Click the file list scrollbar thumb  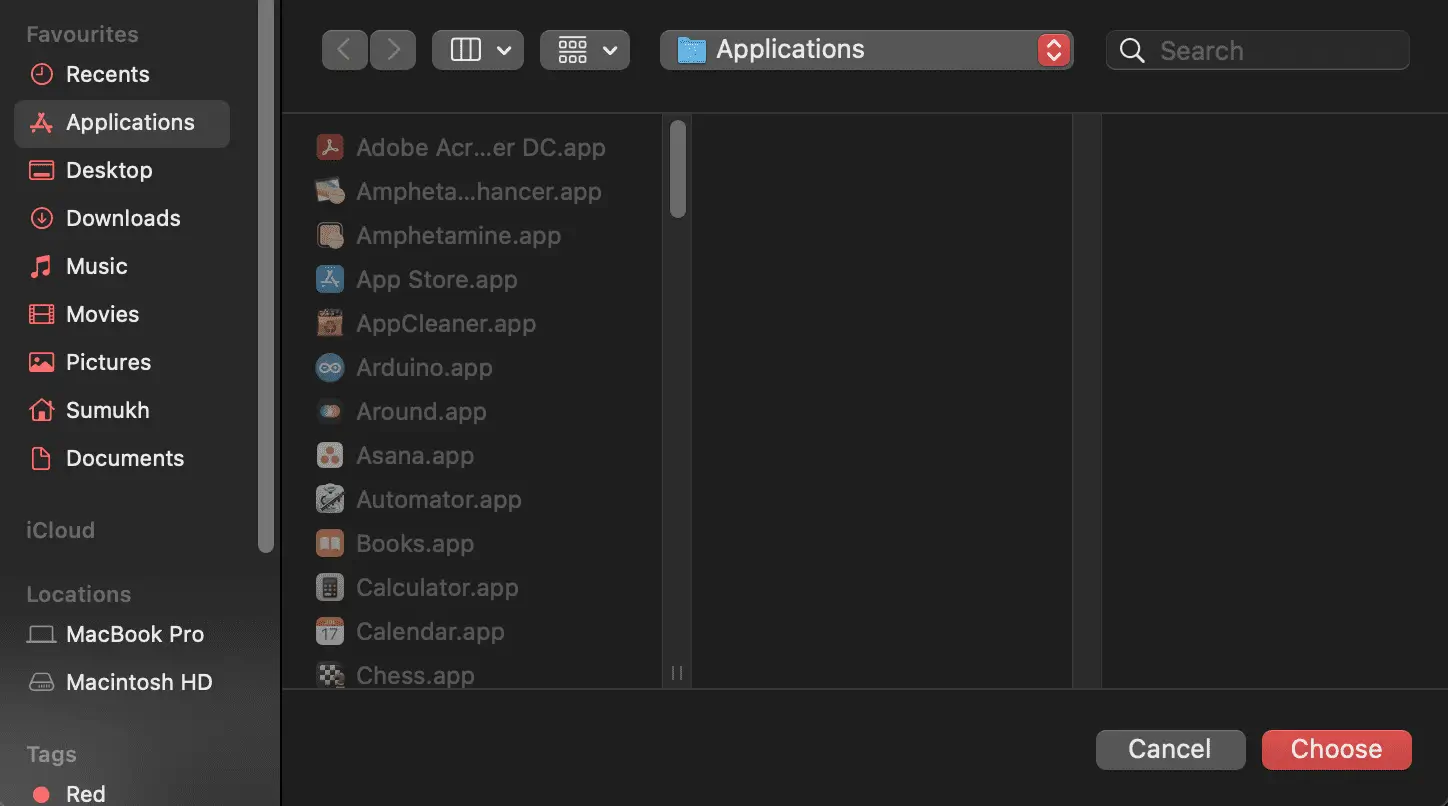[678, 169]
